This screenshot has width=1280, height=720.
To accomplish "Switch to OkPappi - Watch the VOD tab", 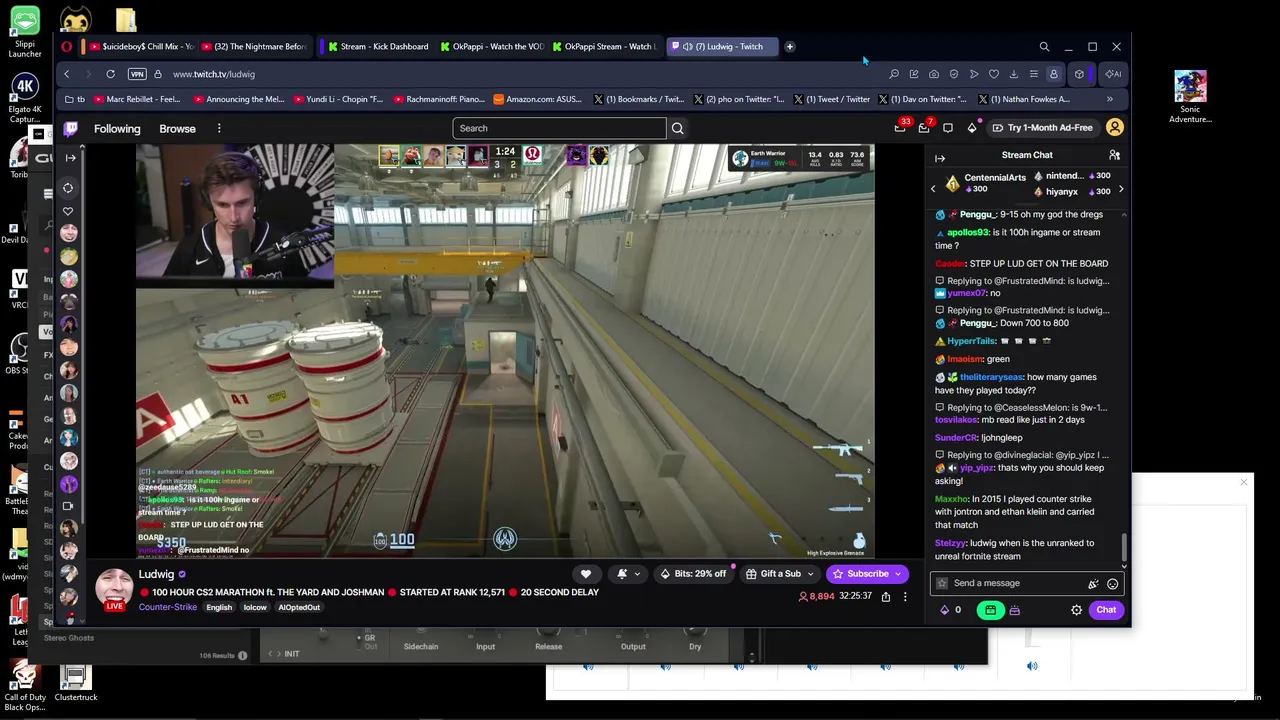I will tap(491, 46).
